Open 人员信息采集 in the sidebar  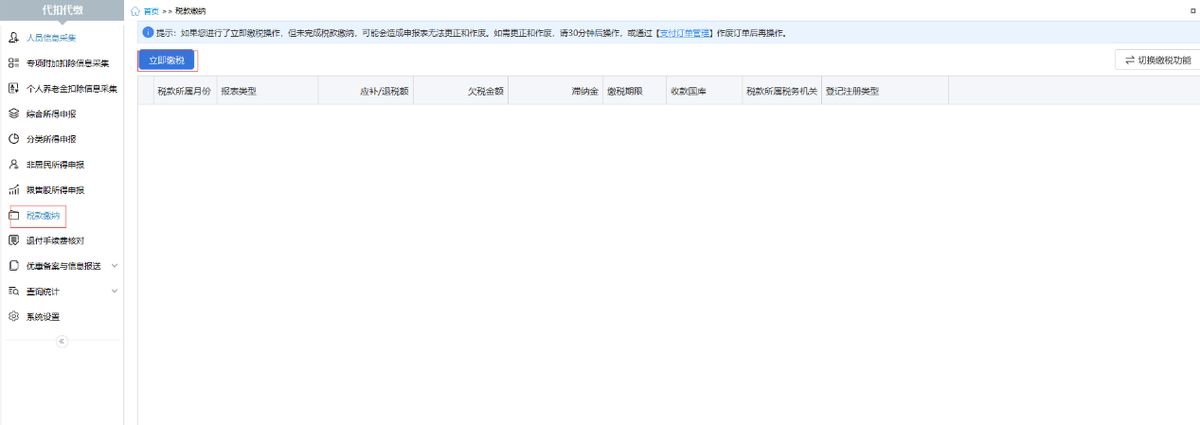click(x=50, y=38)
